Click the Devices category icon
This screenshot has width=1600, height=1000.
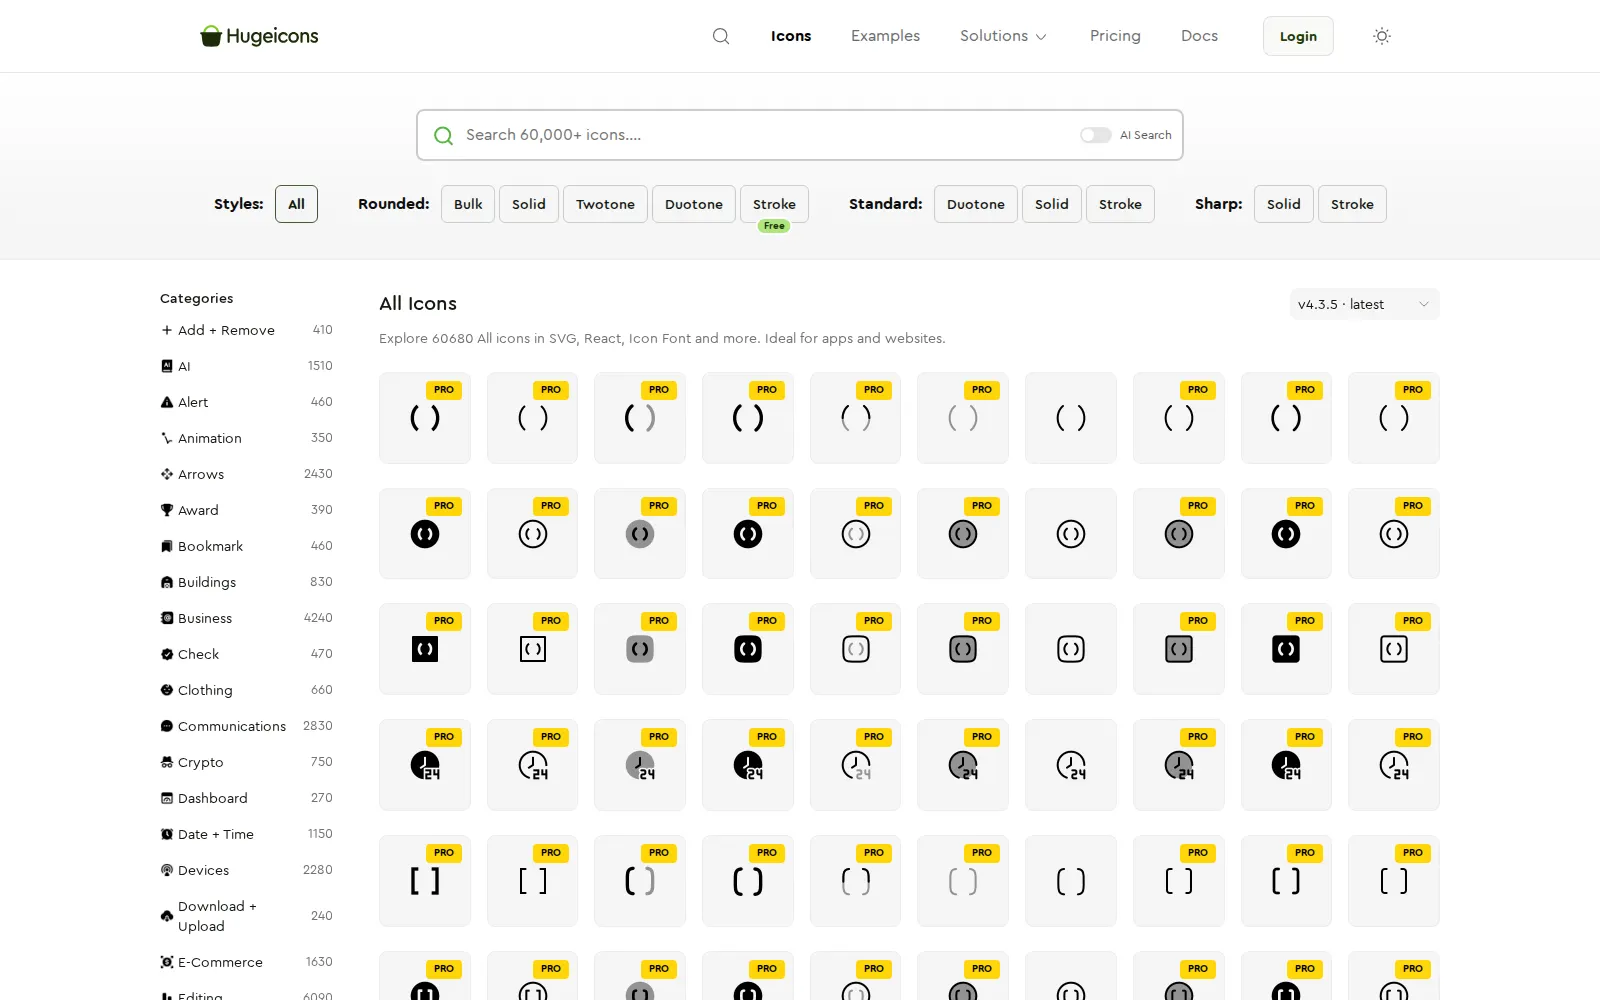167,870
